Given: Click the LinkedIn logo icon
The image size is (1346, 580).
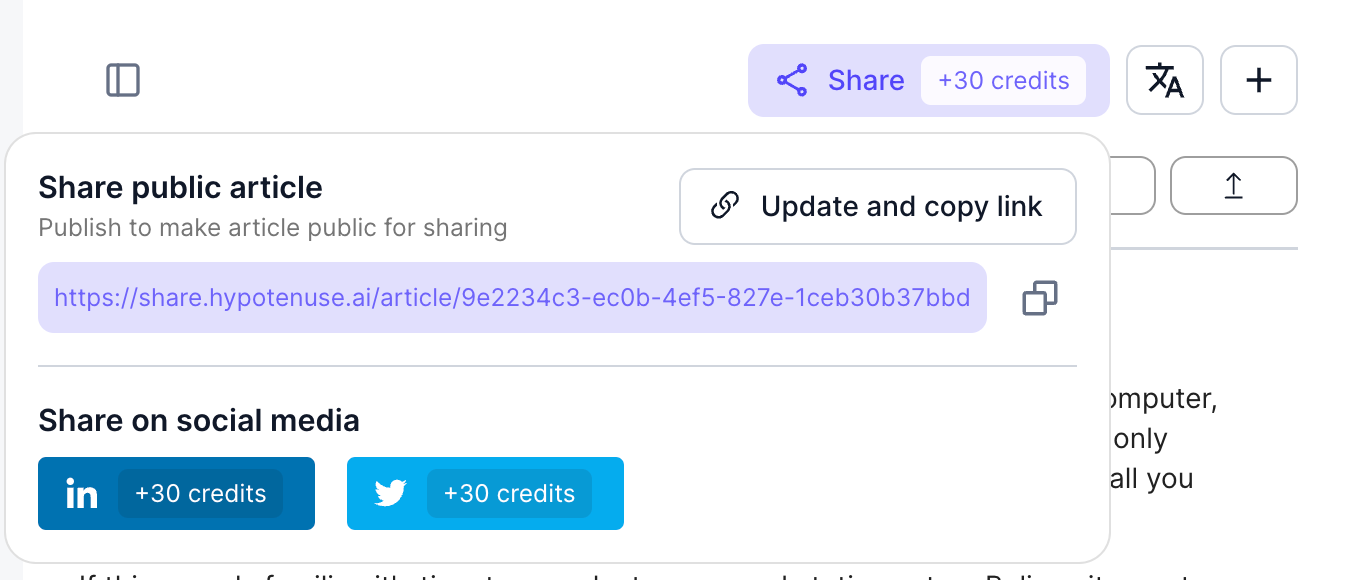Looking at the screenshot, I should point(81,493).
